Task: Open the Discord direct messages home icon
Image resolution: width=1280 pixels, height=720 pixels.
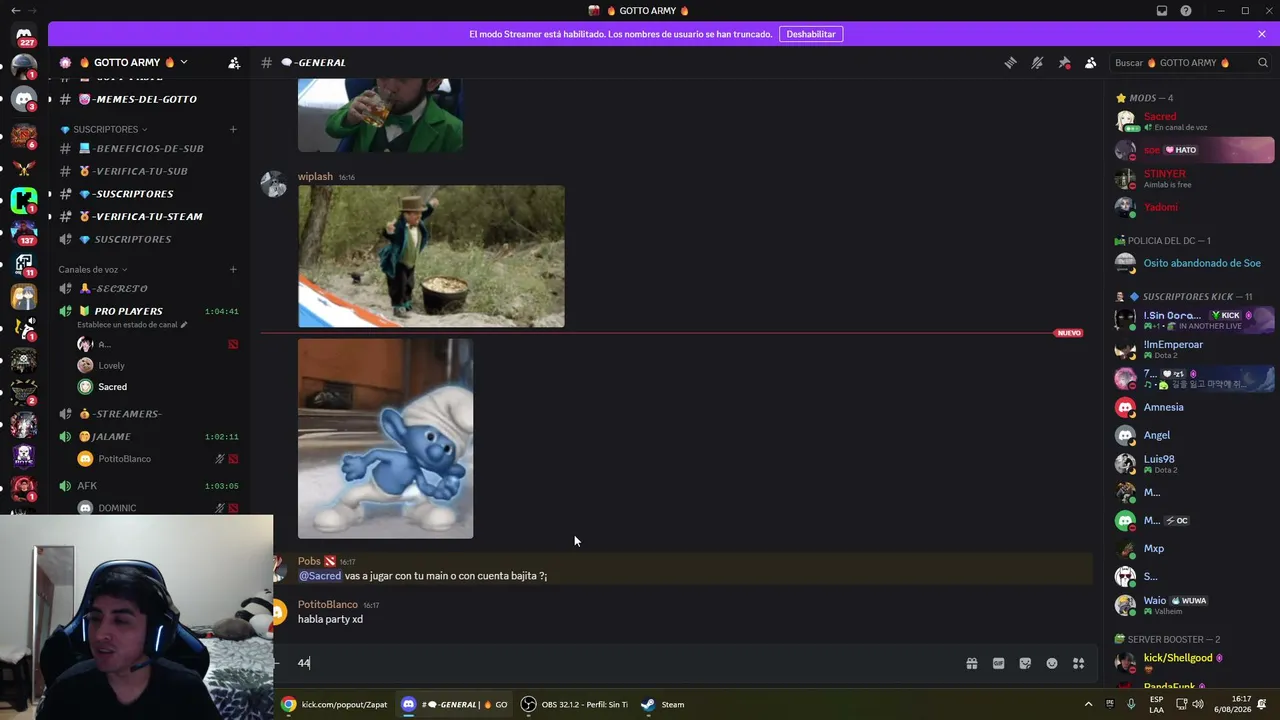Action: (24, 34)
